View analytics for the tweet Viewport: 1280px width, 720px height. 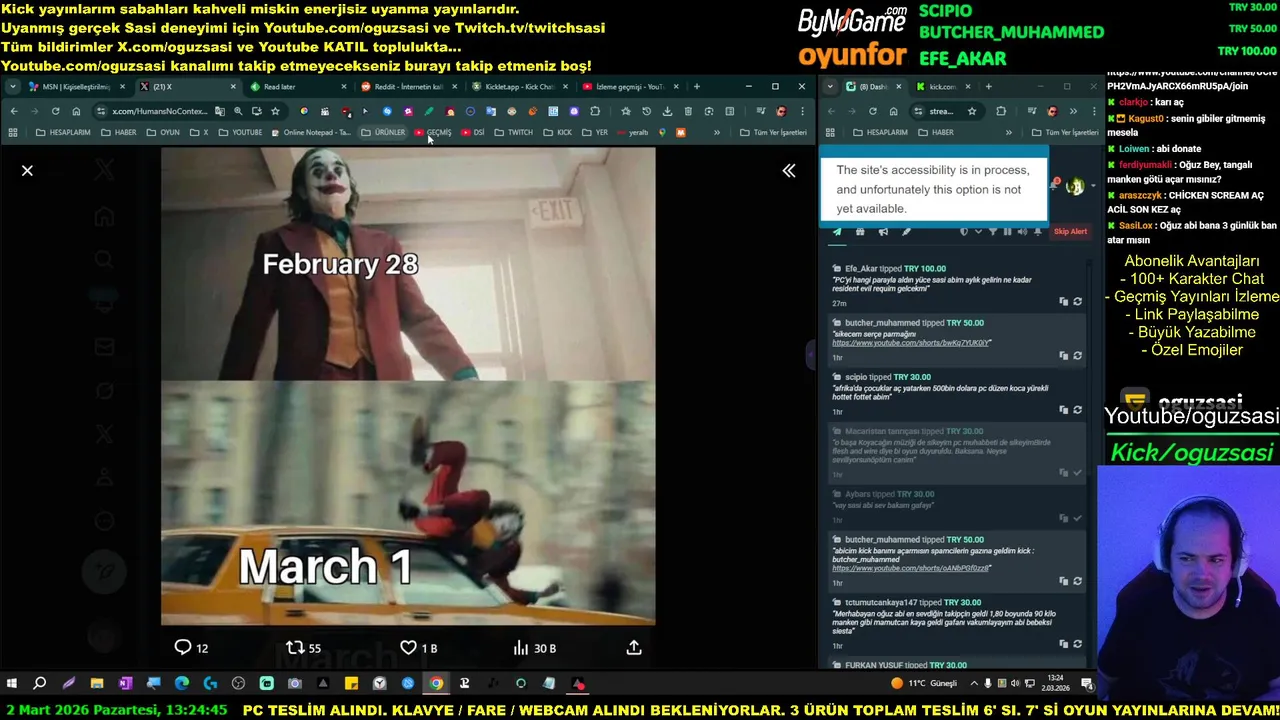[x=534, y=648]
